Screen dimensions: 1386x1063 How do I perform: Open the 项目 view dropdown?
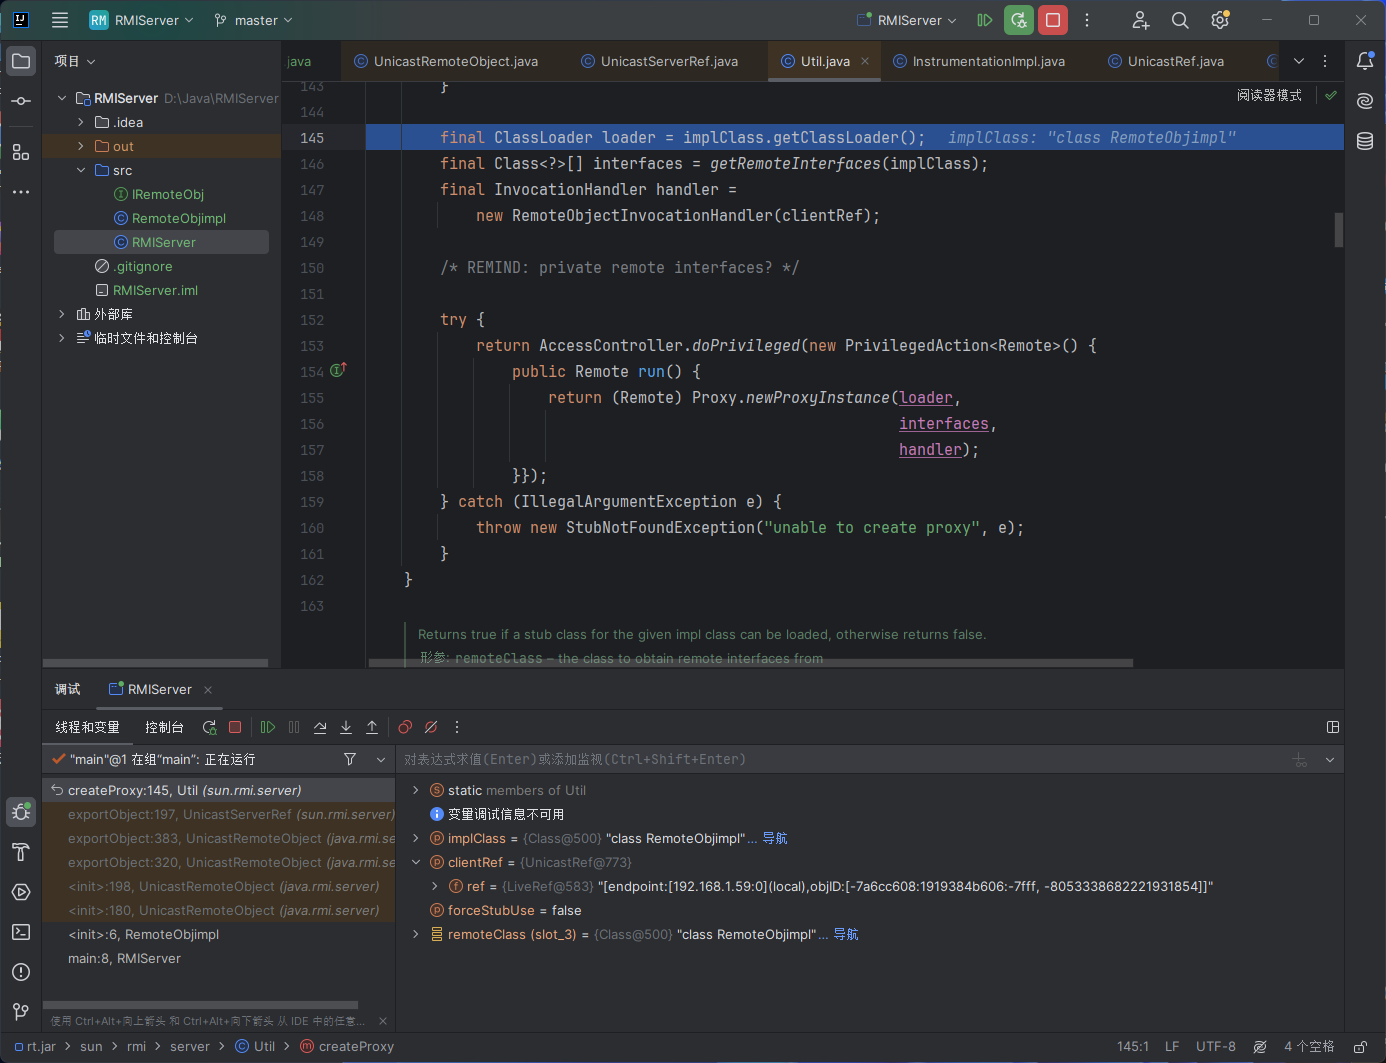coord(75,61)
